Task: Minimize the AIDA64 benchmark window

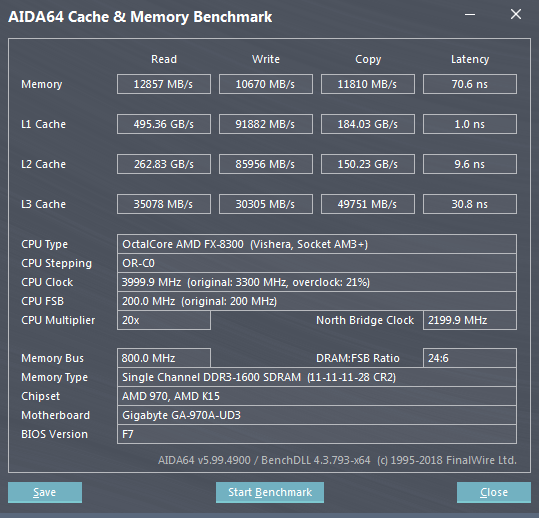Action: [x=470, y=14]
